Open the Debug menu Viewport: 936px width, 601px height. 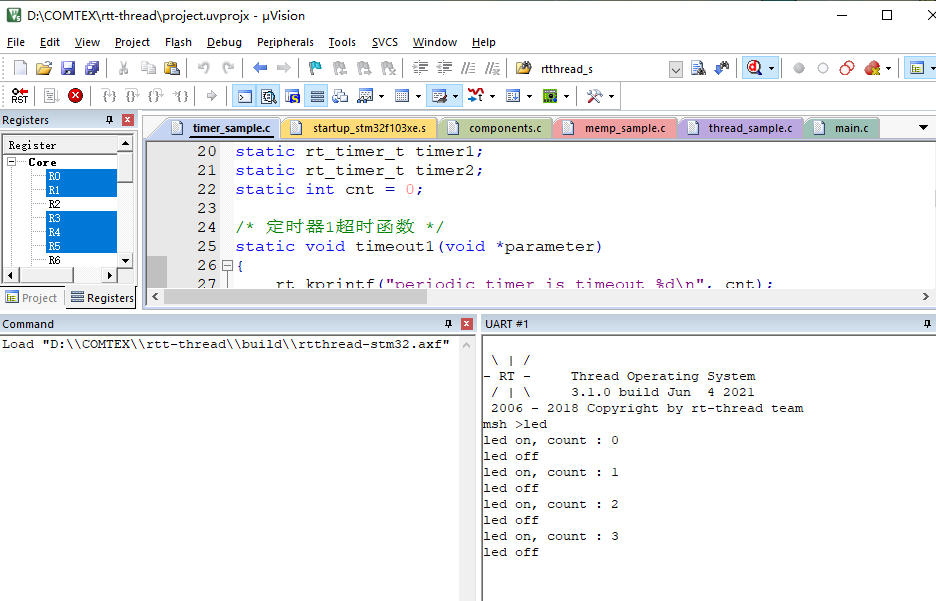click(x=224, y=42)
